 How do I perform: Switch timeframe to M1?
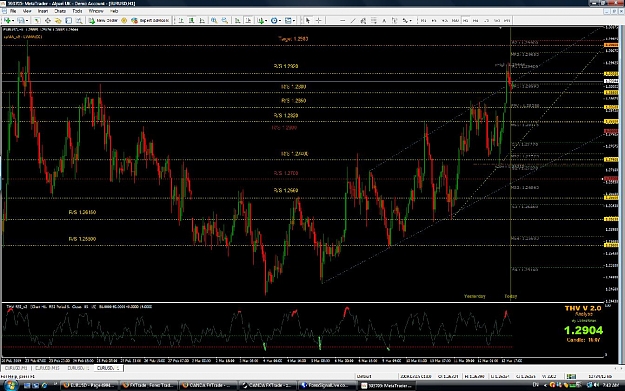pyautogui.click(x=423, y=20)
